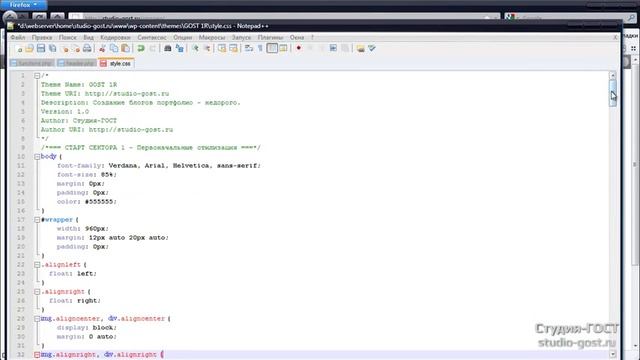The height and width of the screenshot is (360, 640).
Task: Collapse the body rule fold marker
Action: (37, 157)
